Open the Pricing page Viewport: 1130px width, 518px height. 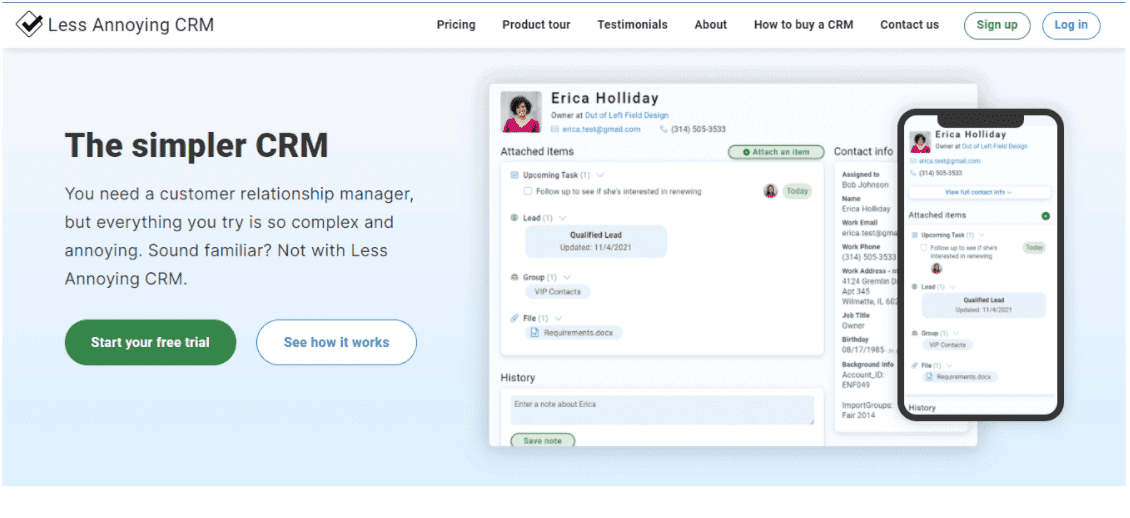[456, 24]
